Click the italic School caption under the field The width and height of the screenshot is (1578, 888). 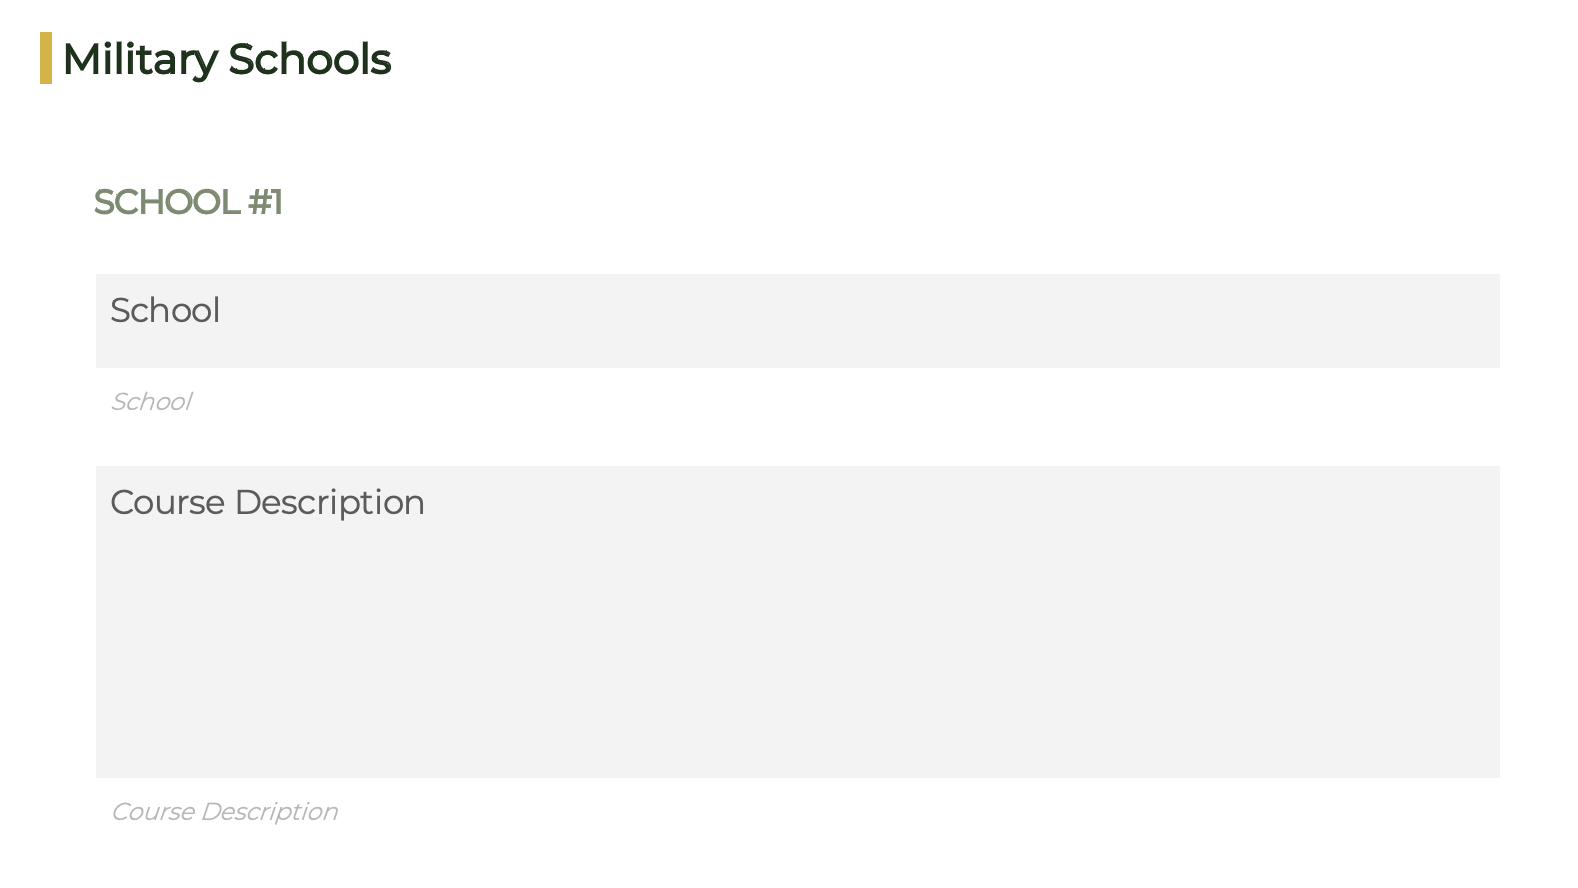pyautogui.click(x=151, y=401)
